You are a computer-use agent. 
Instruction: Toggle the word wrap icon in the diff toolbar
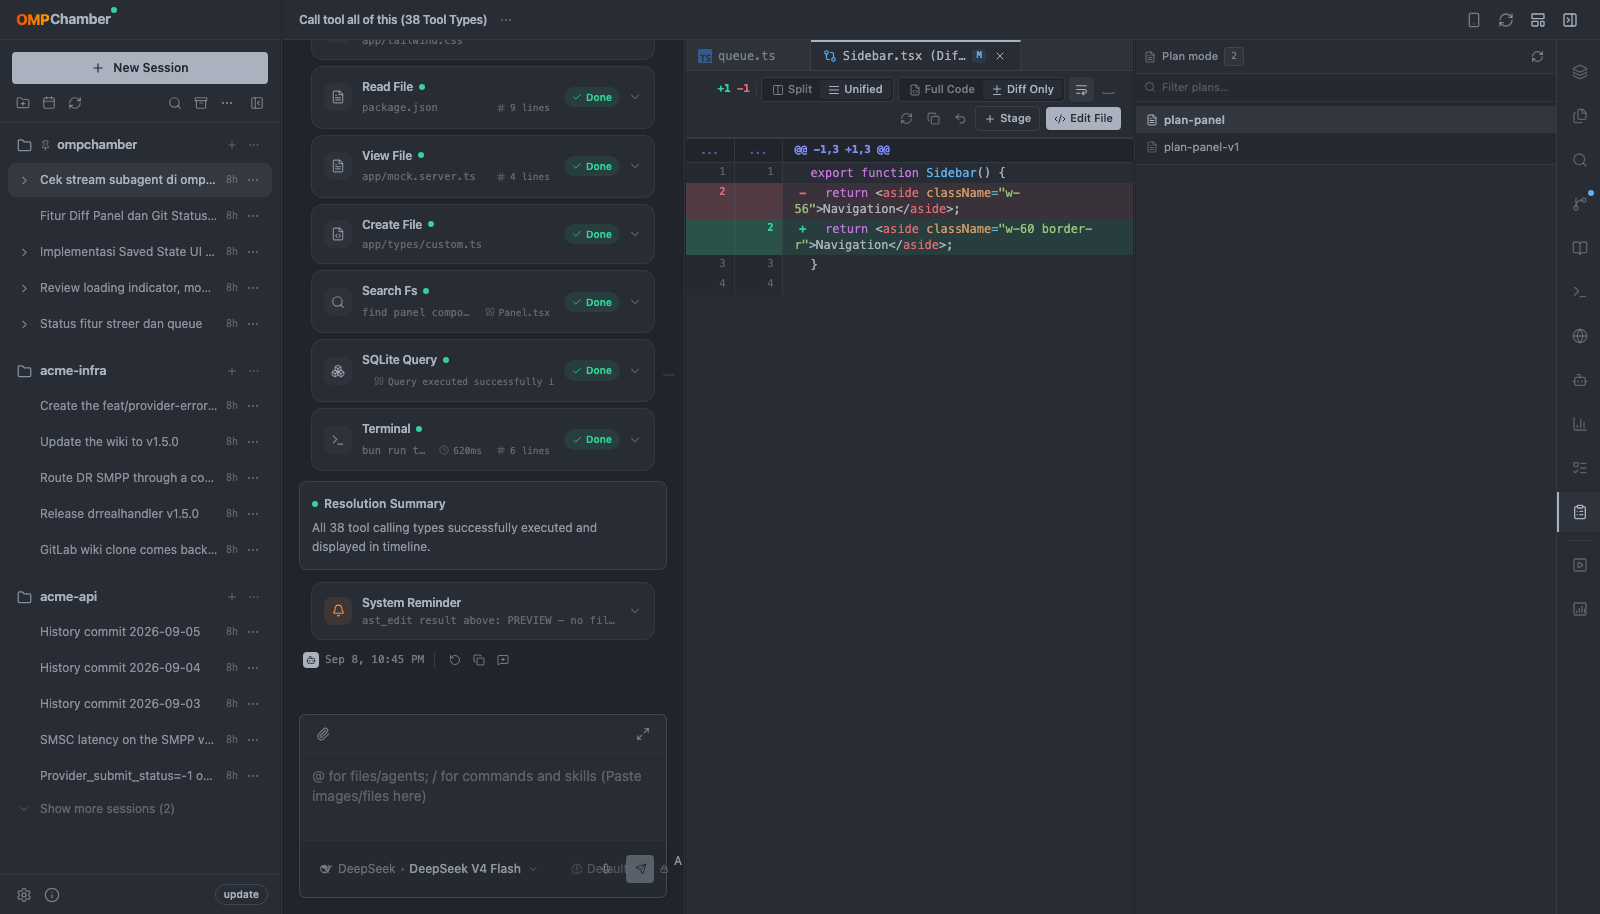1081,90
